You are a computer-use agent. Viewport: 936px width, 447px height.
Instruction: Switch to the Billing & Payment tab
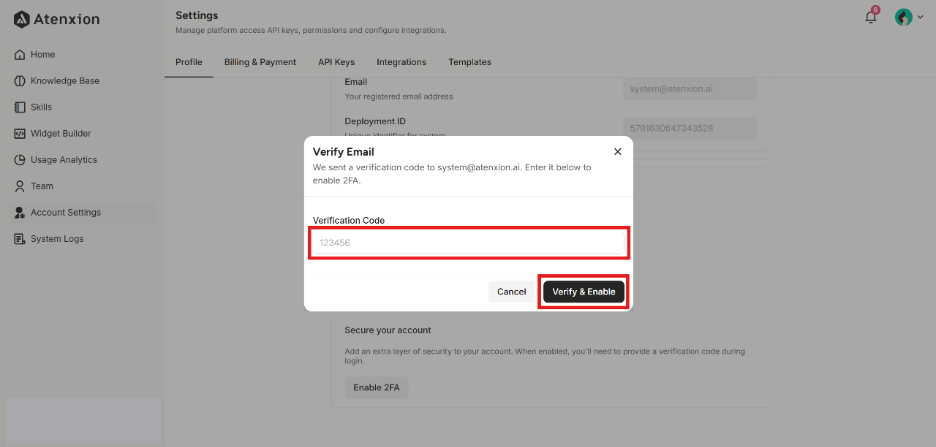coord(260,62)
